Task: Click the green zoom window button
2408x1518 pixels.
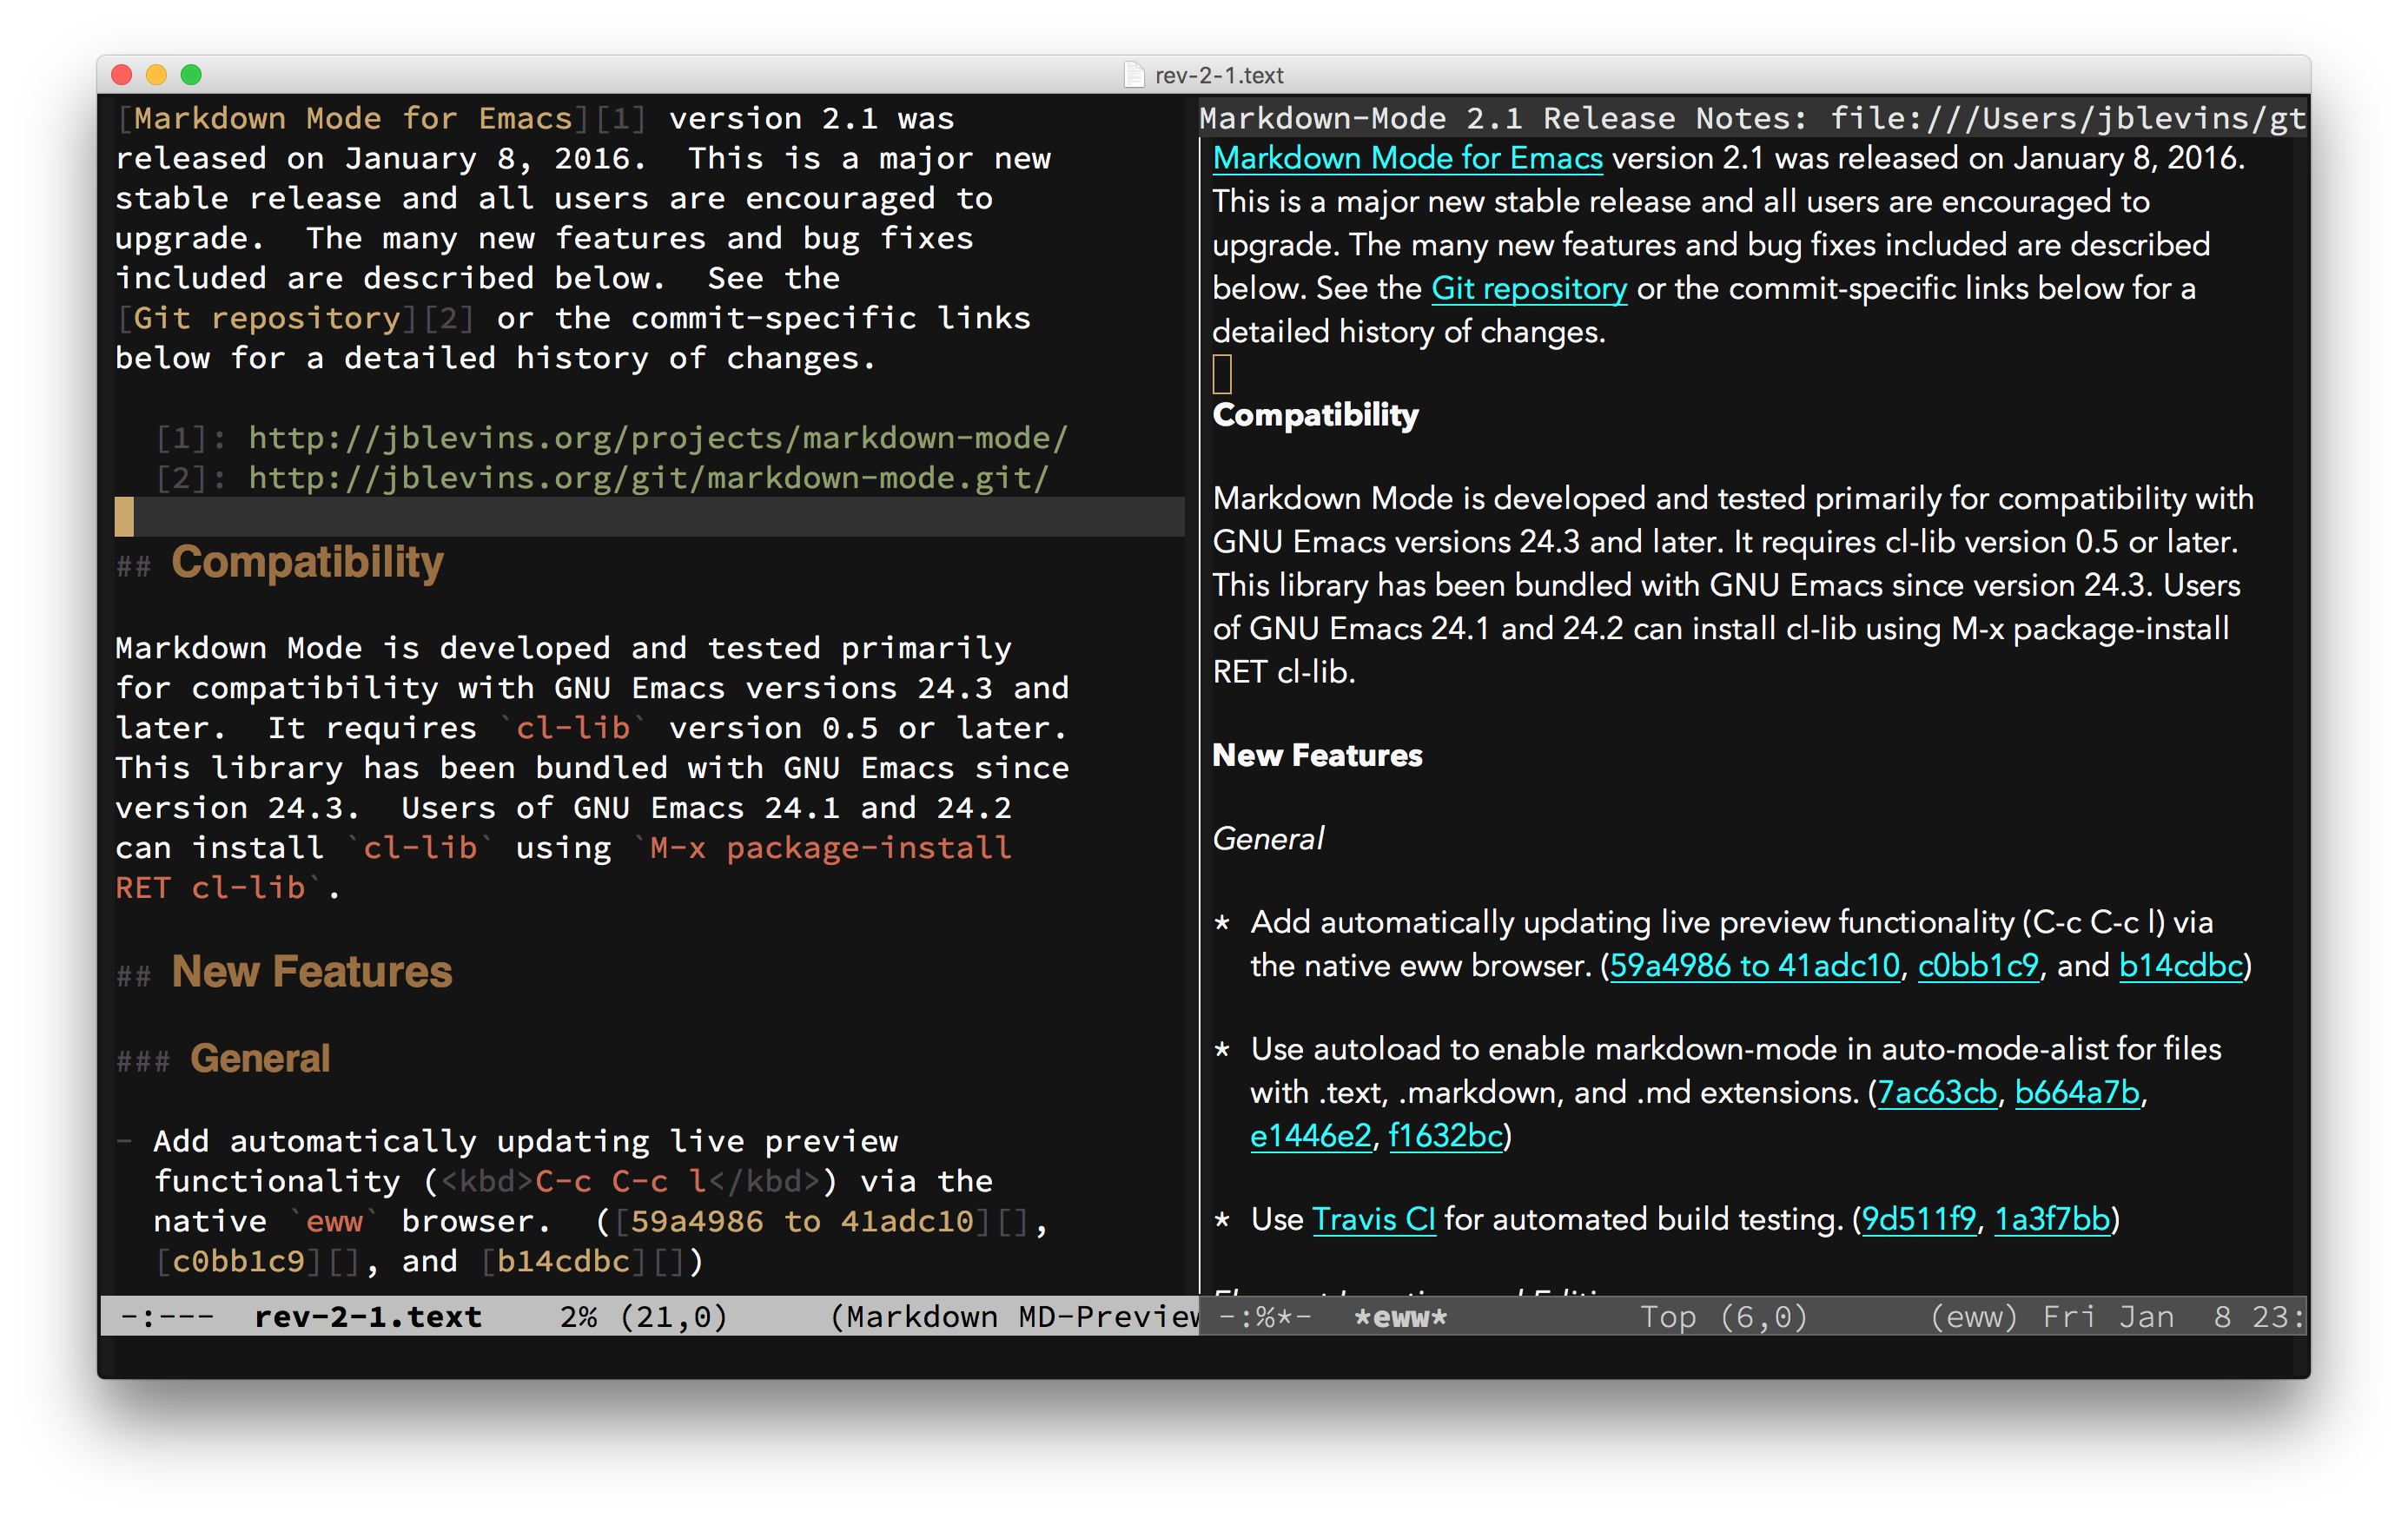Action: (x=191, y=74)
